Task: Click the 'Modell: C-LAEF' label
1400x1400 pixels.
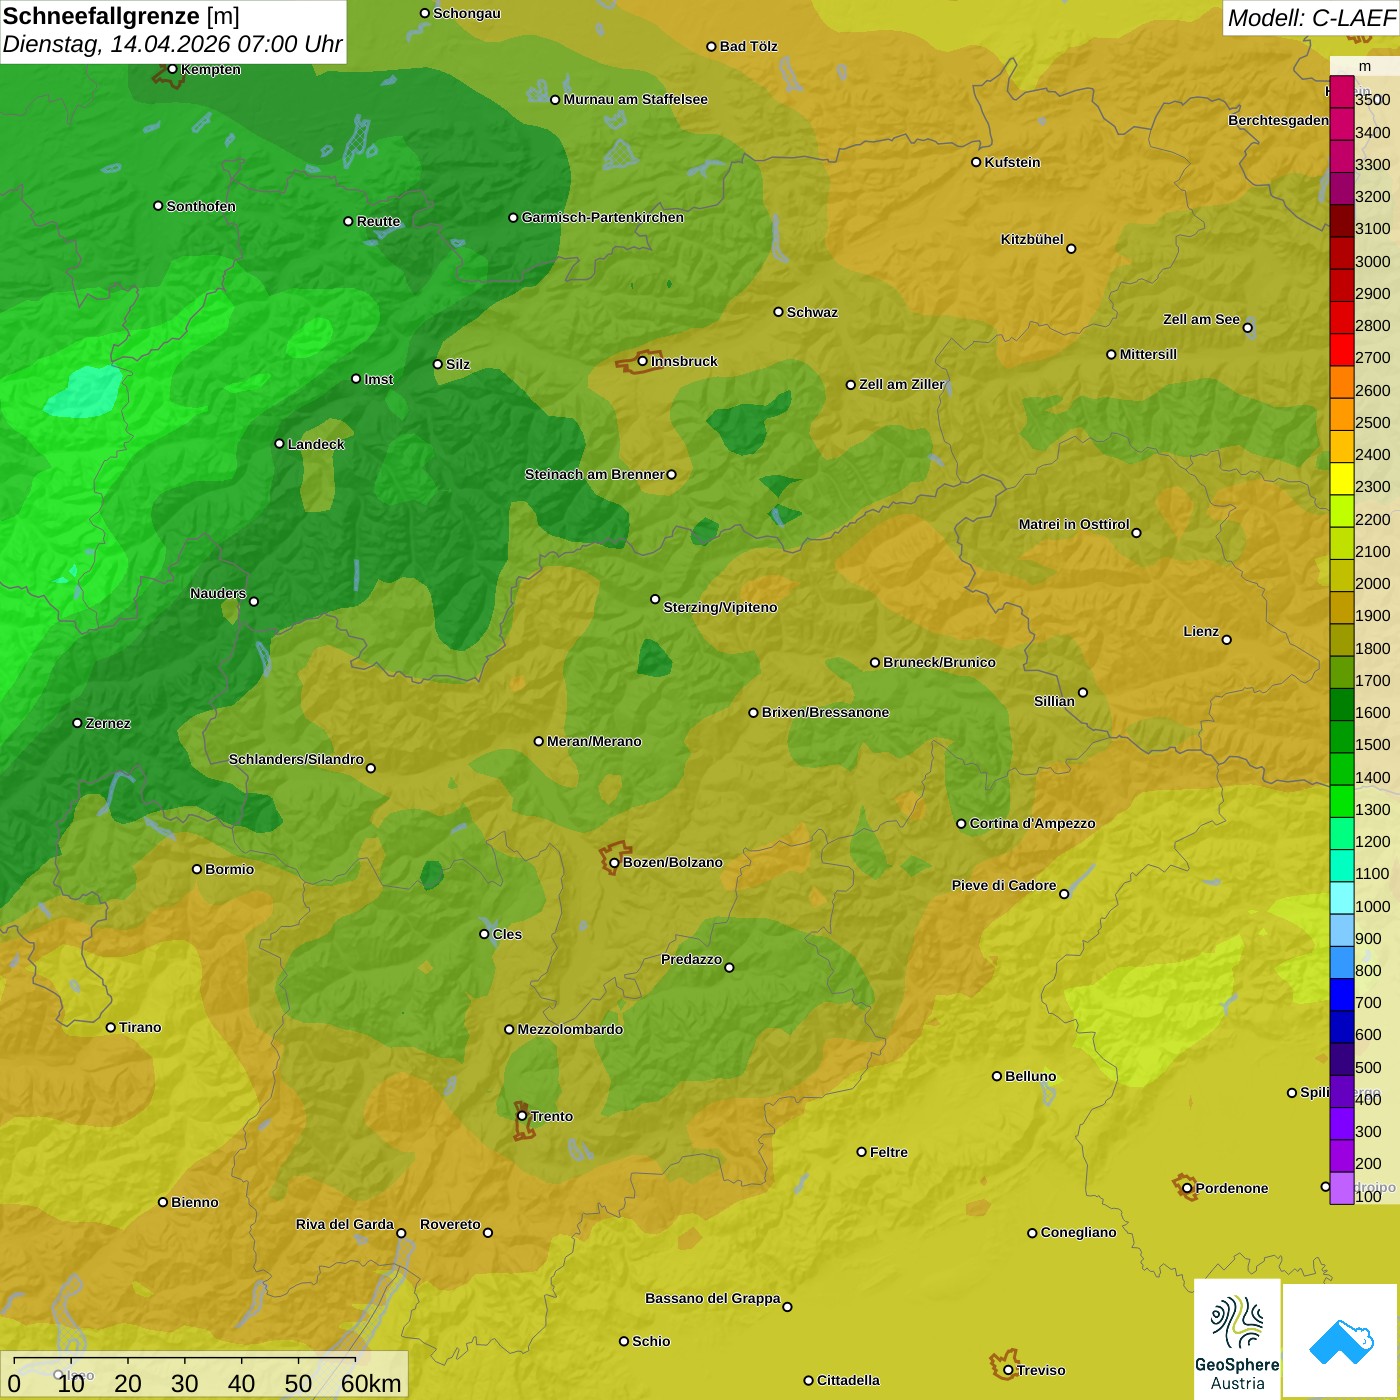Action: point(1311,18)
